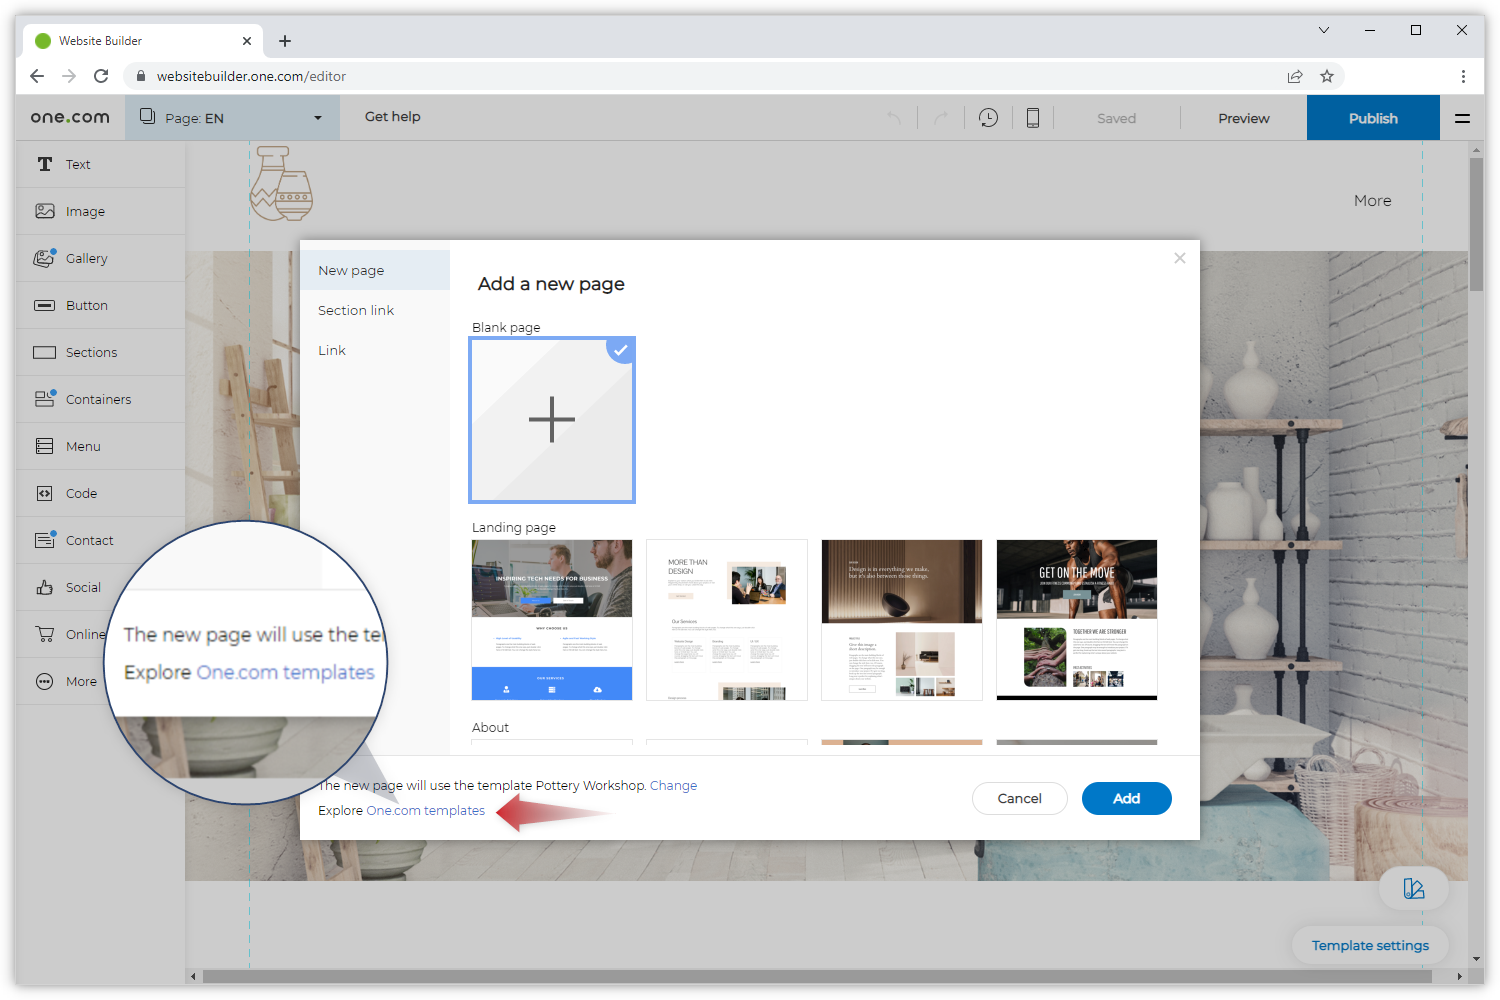
Task: Click the Social component icon
Action: point(45,588)
